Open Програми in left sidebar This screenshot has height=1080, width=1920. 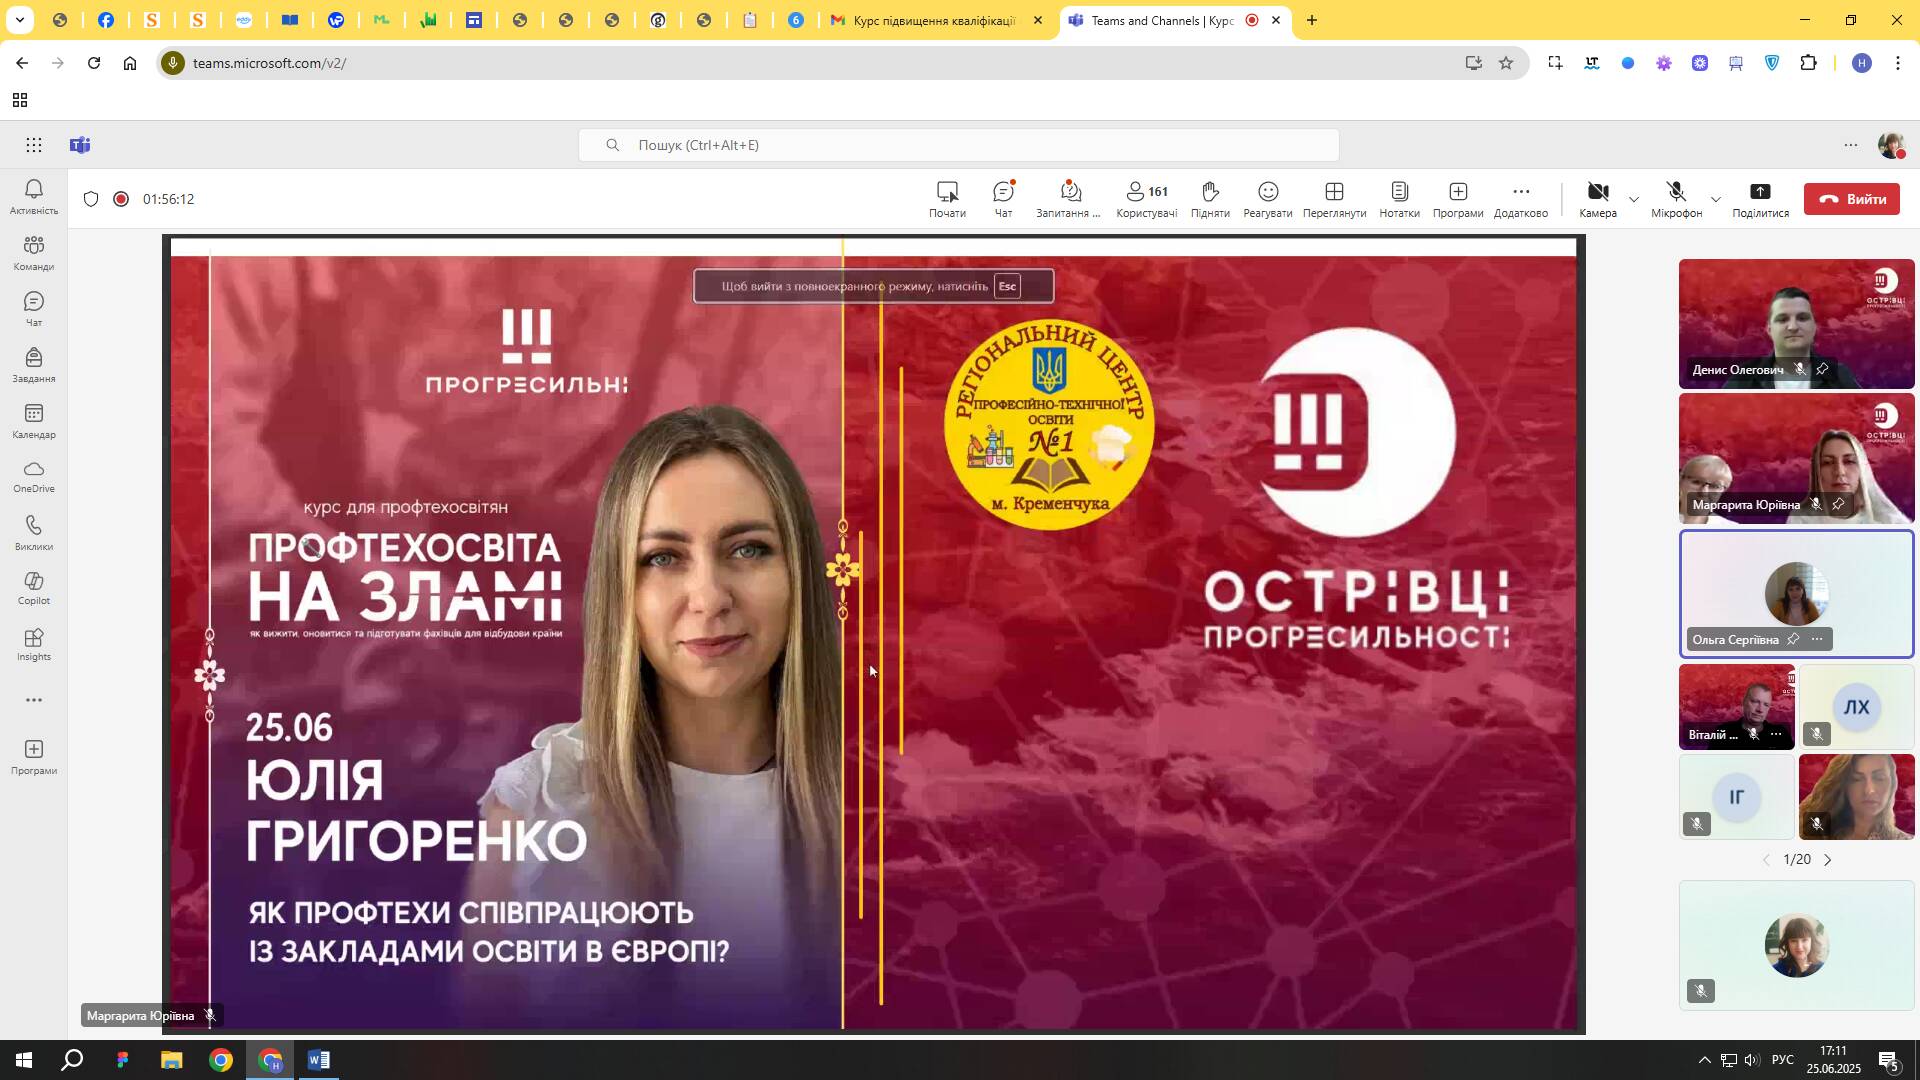(34, 757)
